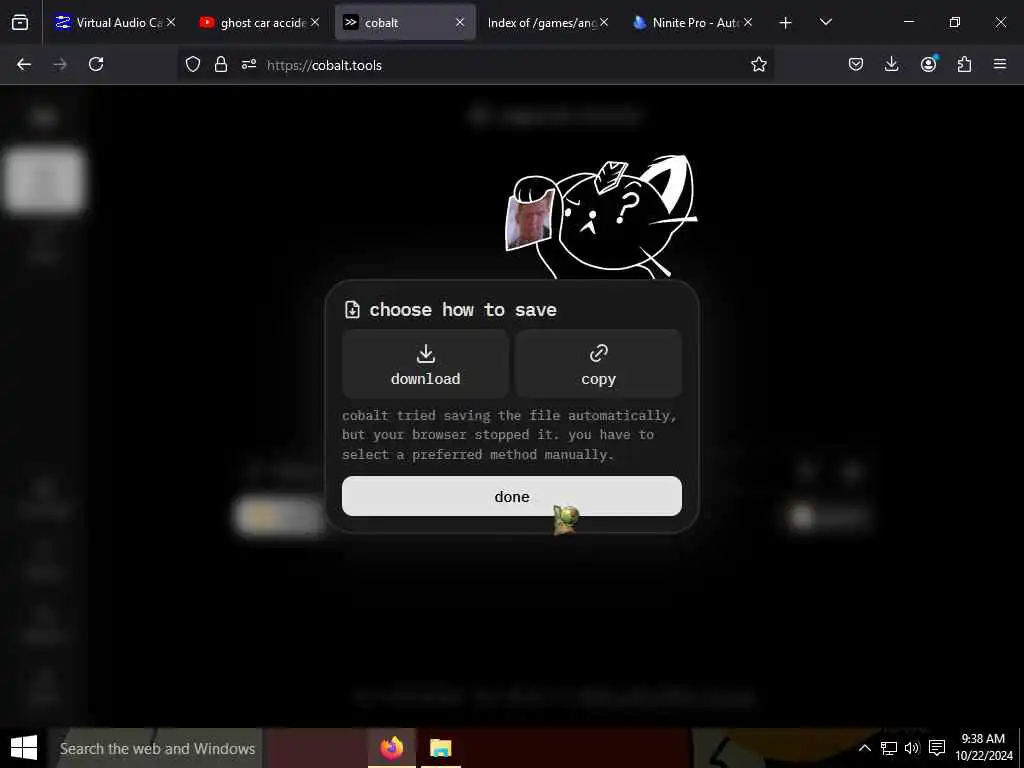
Task: Close the Index of /games tab
Action: (x=604, y=22)
